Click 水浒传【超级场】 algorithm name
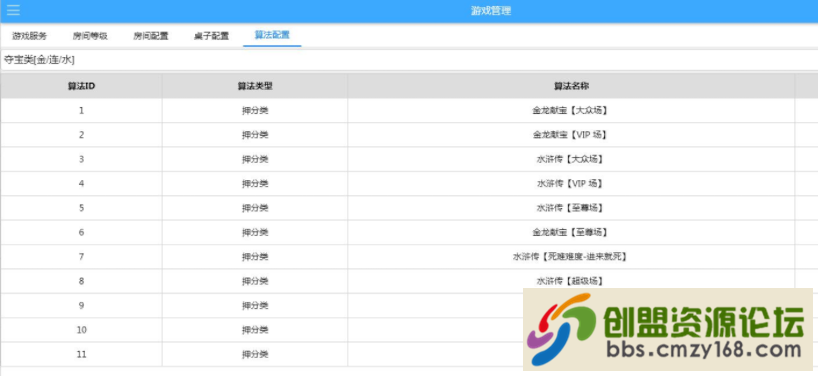Screen dimensions: 818x376 tap(571, 281)
